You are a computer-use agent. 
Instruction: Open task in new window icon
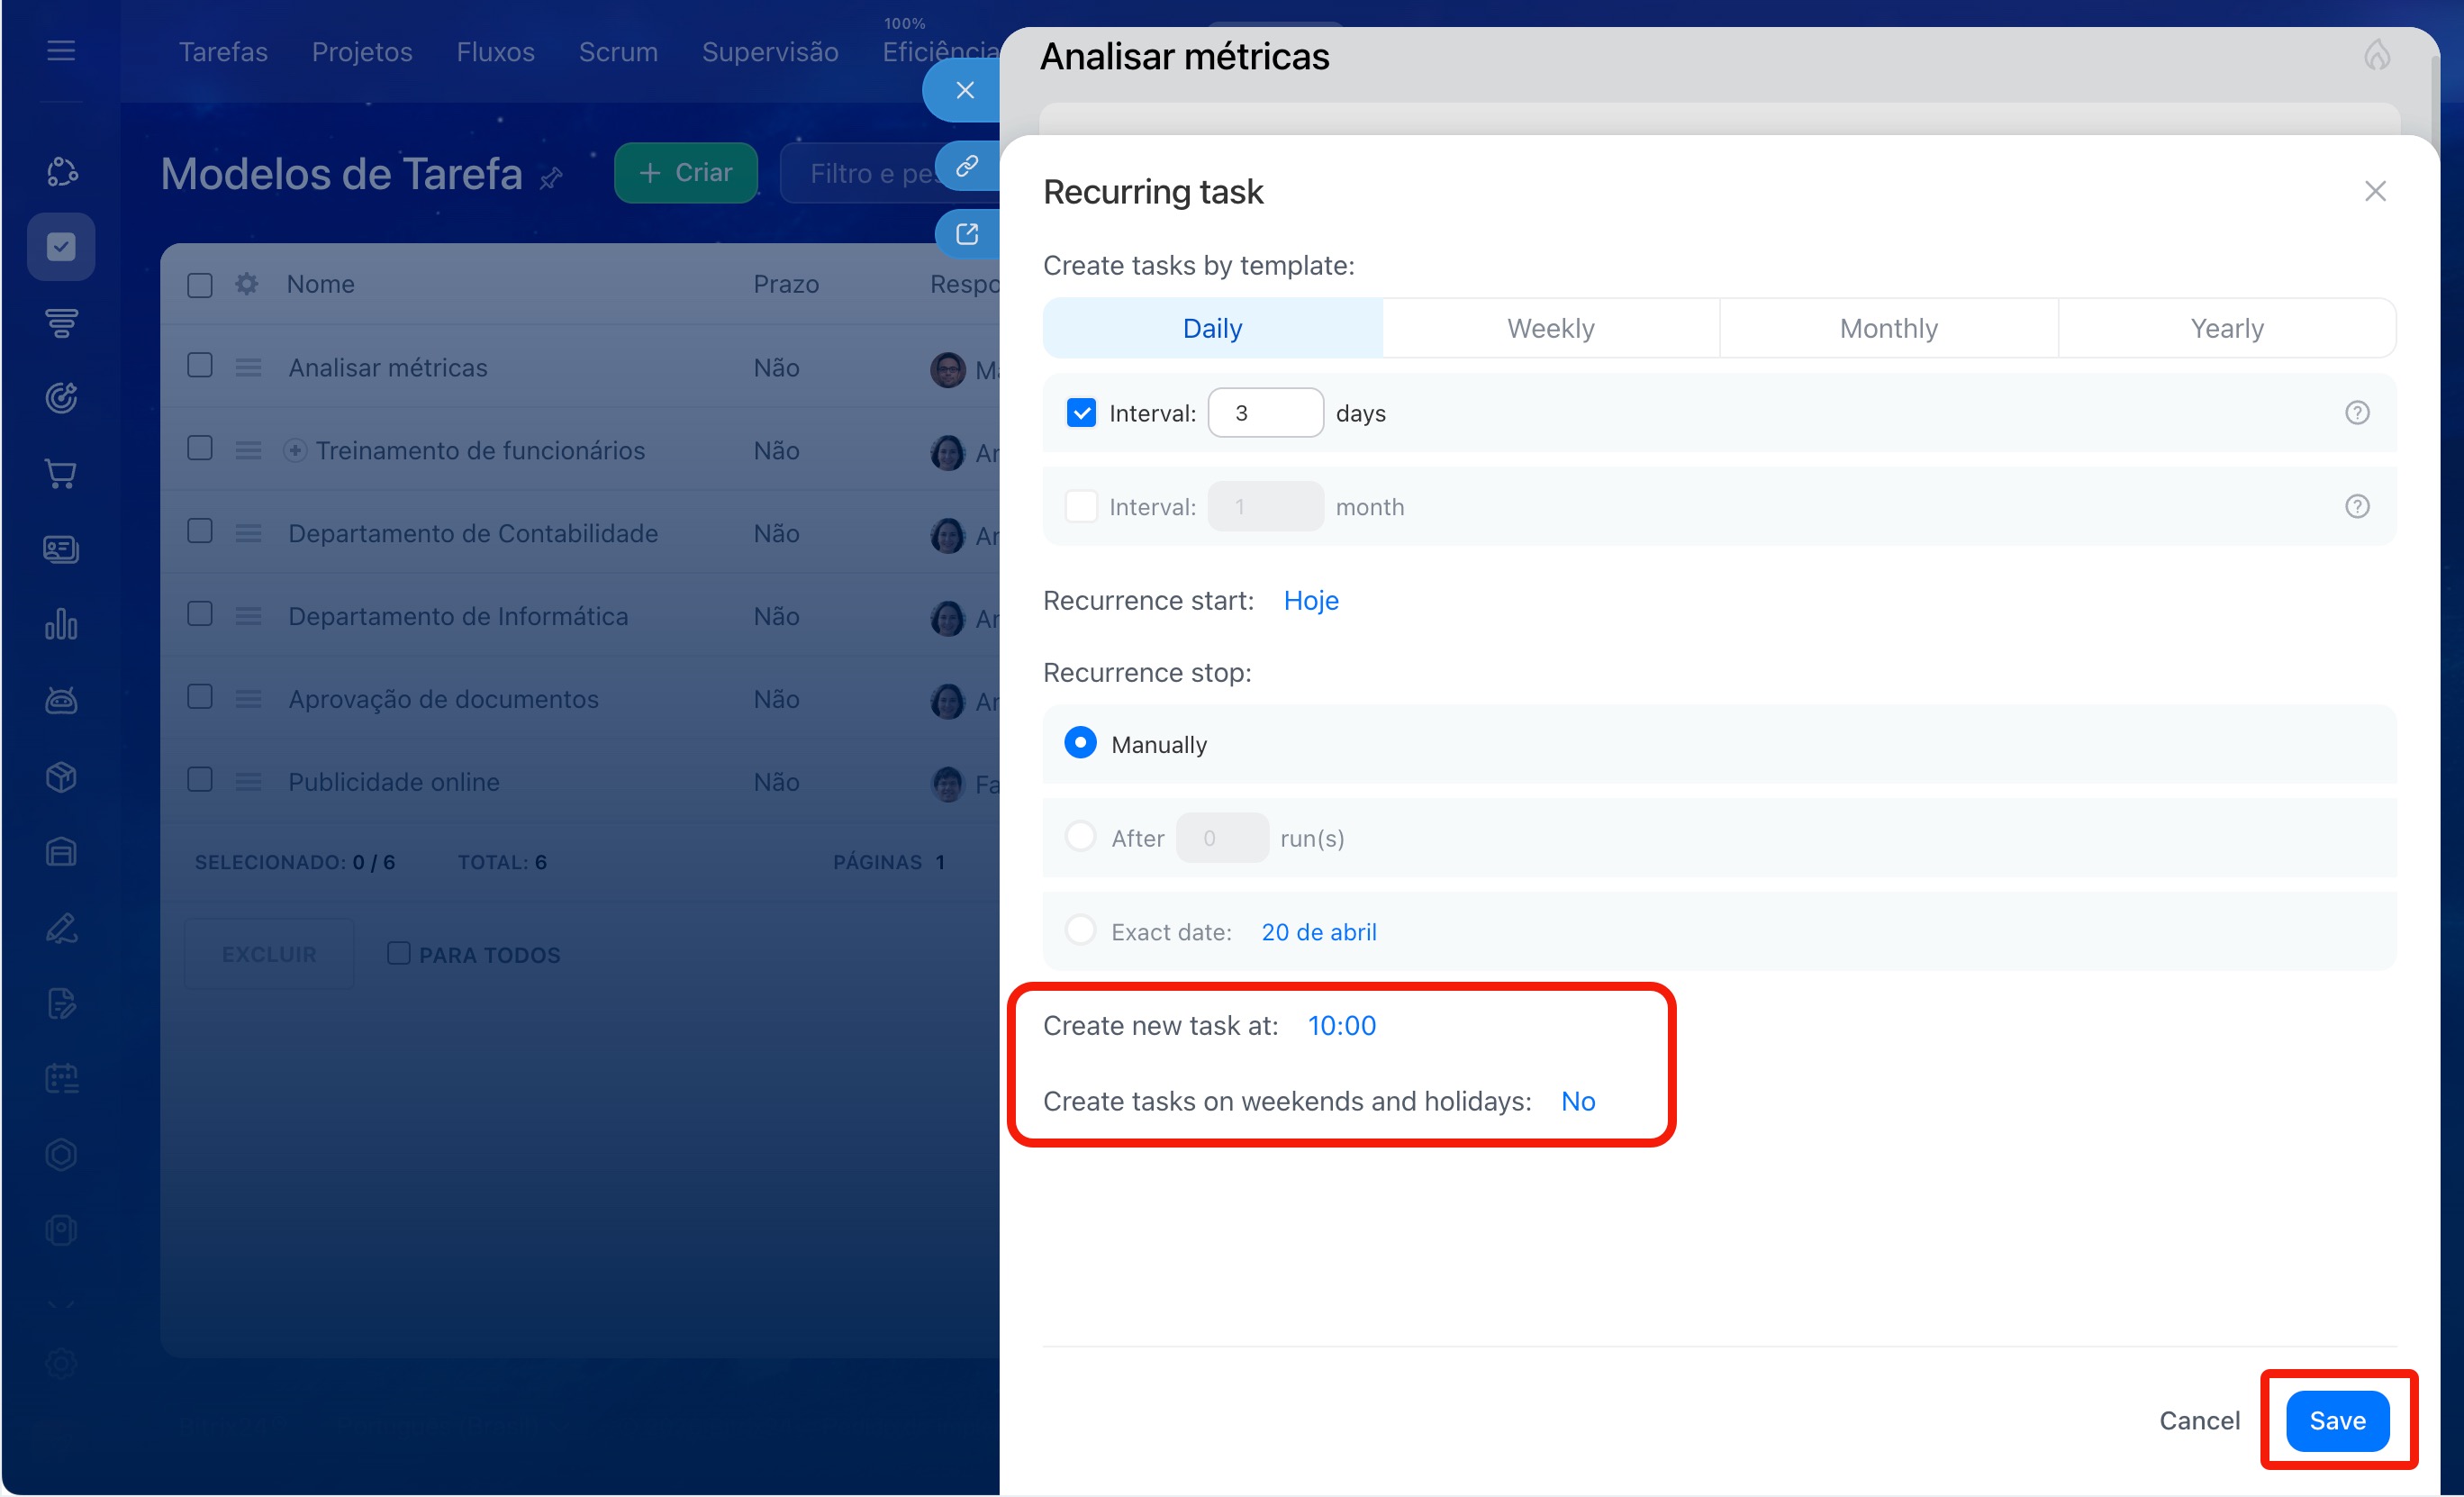click(966, 234)
